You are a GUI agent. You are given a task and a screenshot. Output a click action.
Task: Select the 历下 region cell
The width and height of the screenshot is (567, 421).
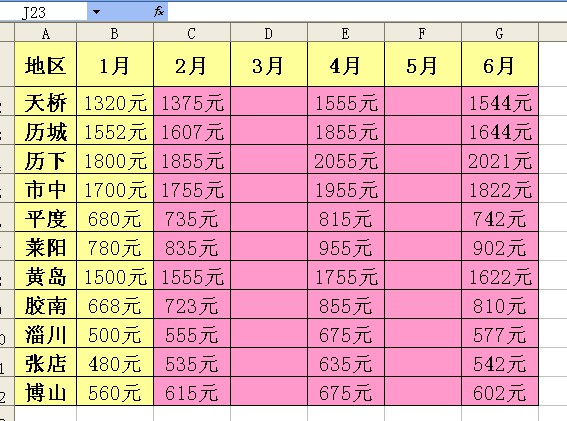(46, 160)
